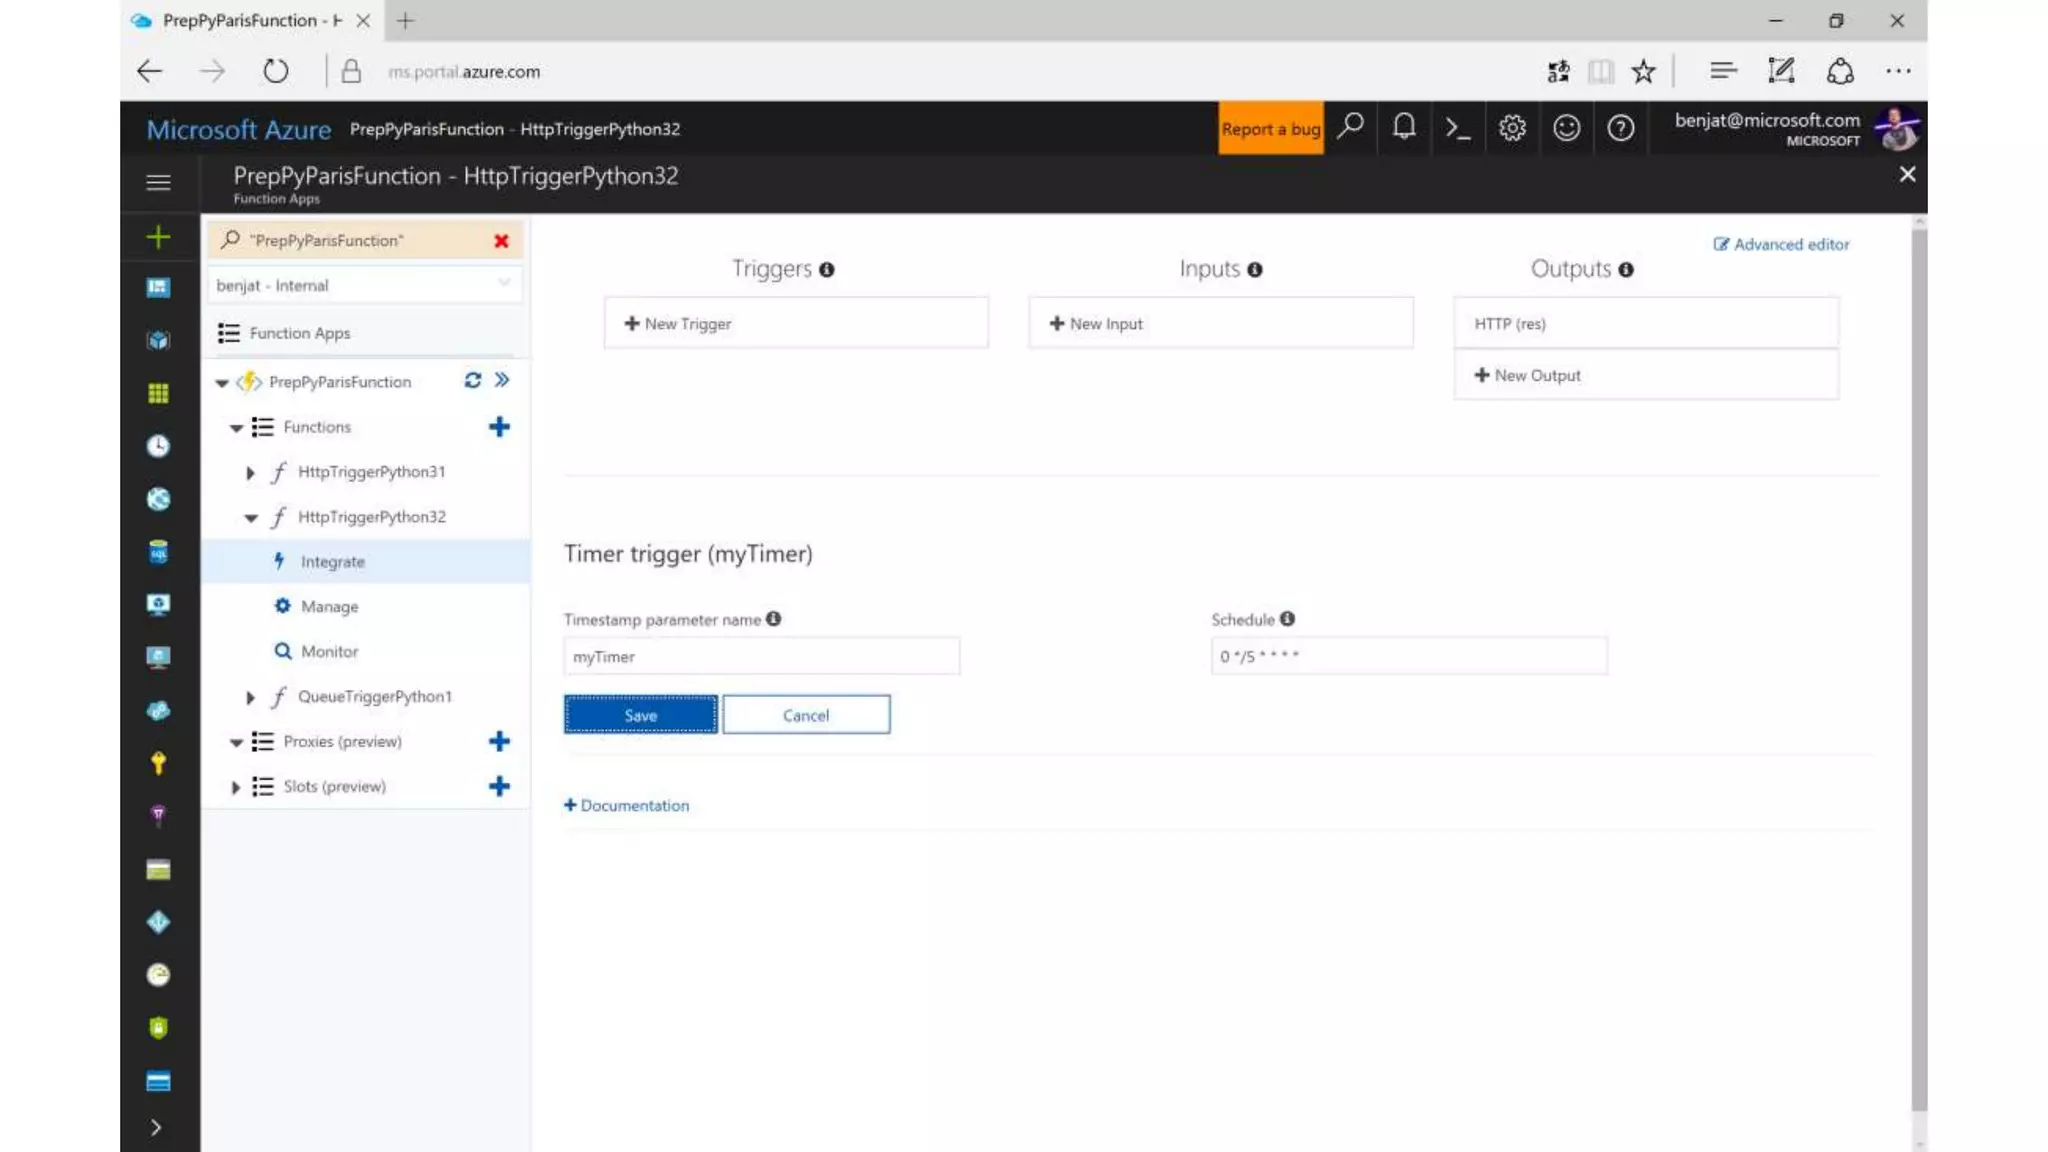
Task: Expand the Slots (preview) node
Action: point(235,787)
